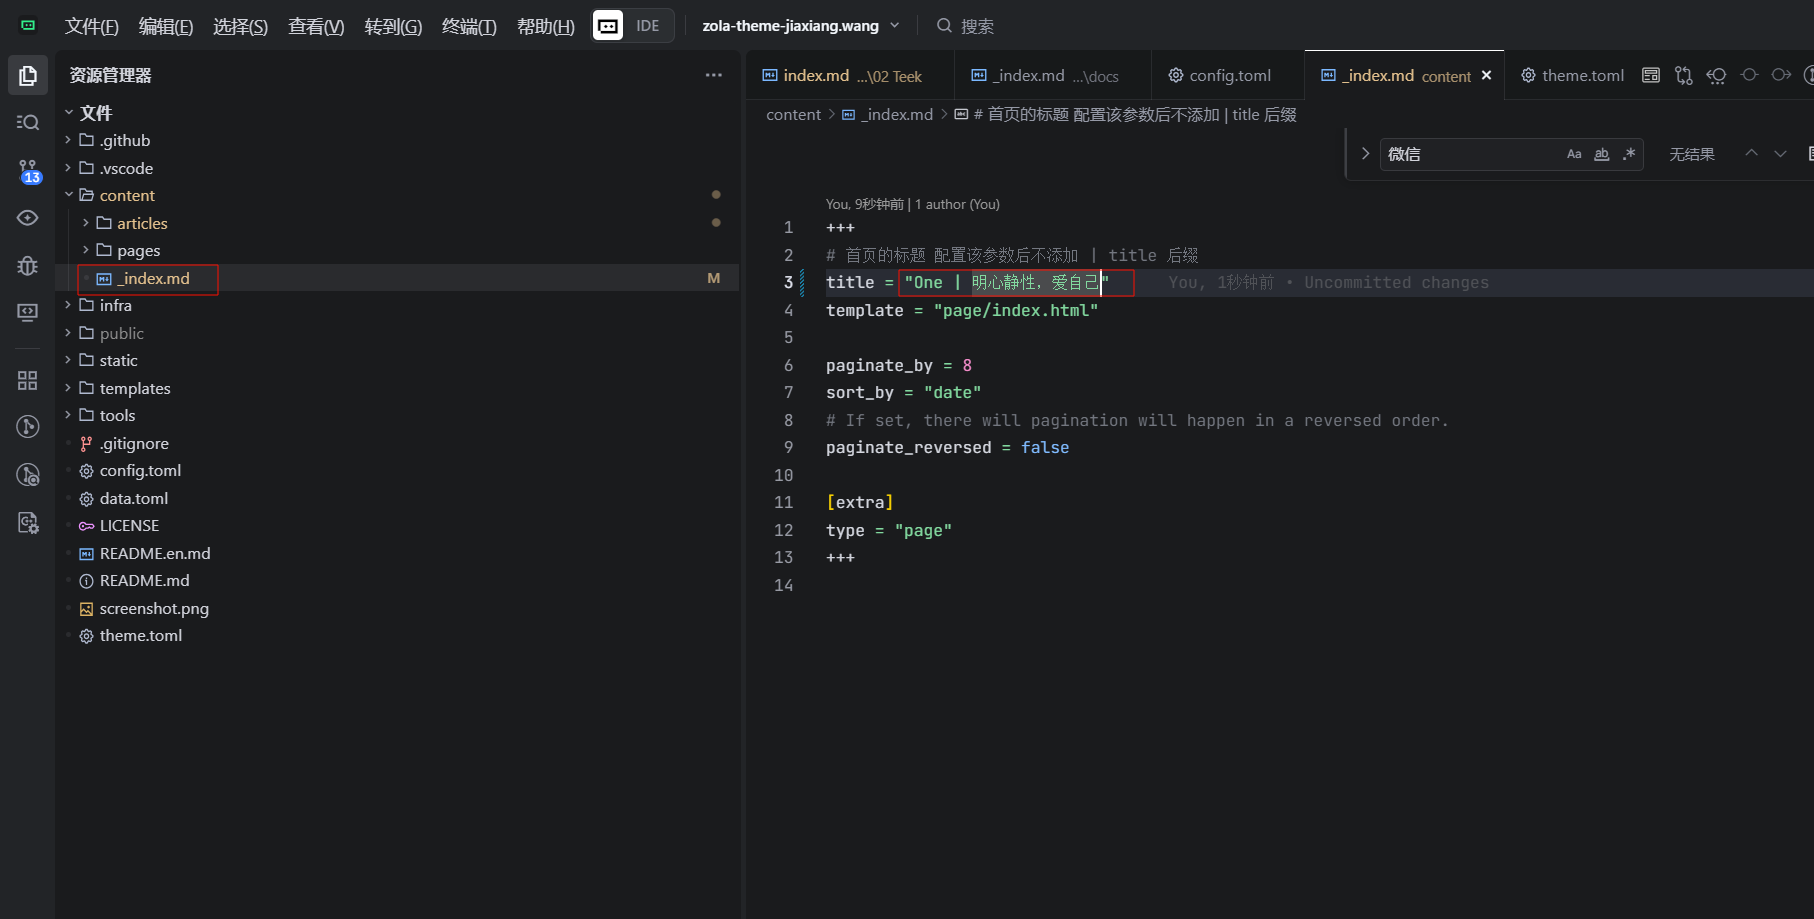
Task: Switch to config.toml tab
Action: (x=1228, y=75)
